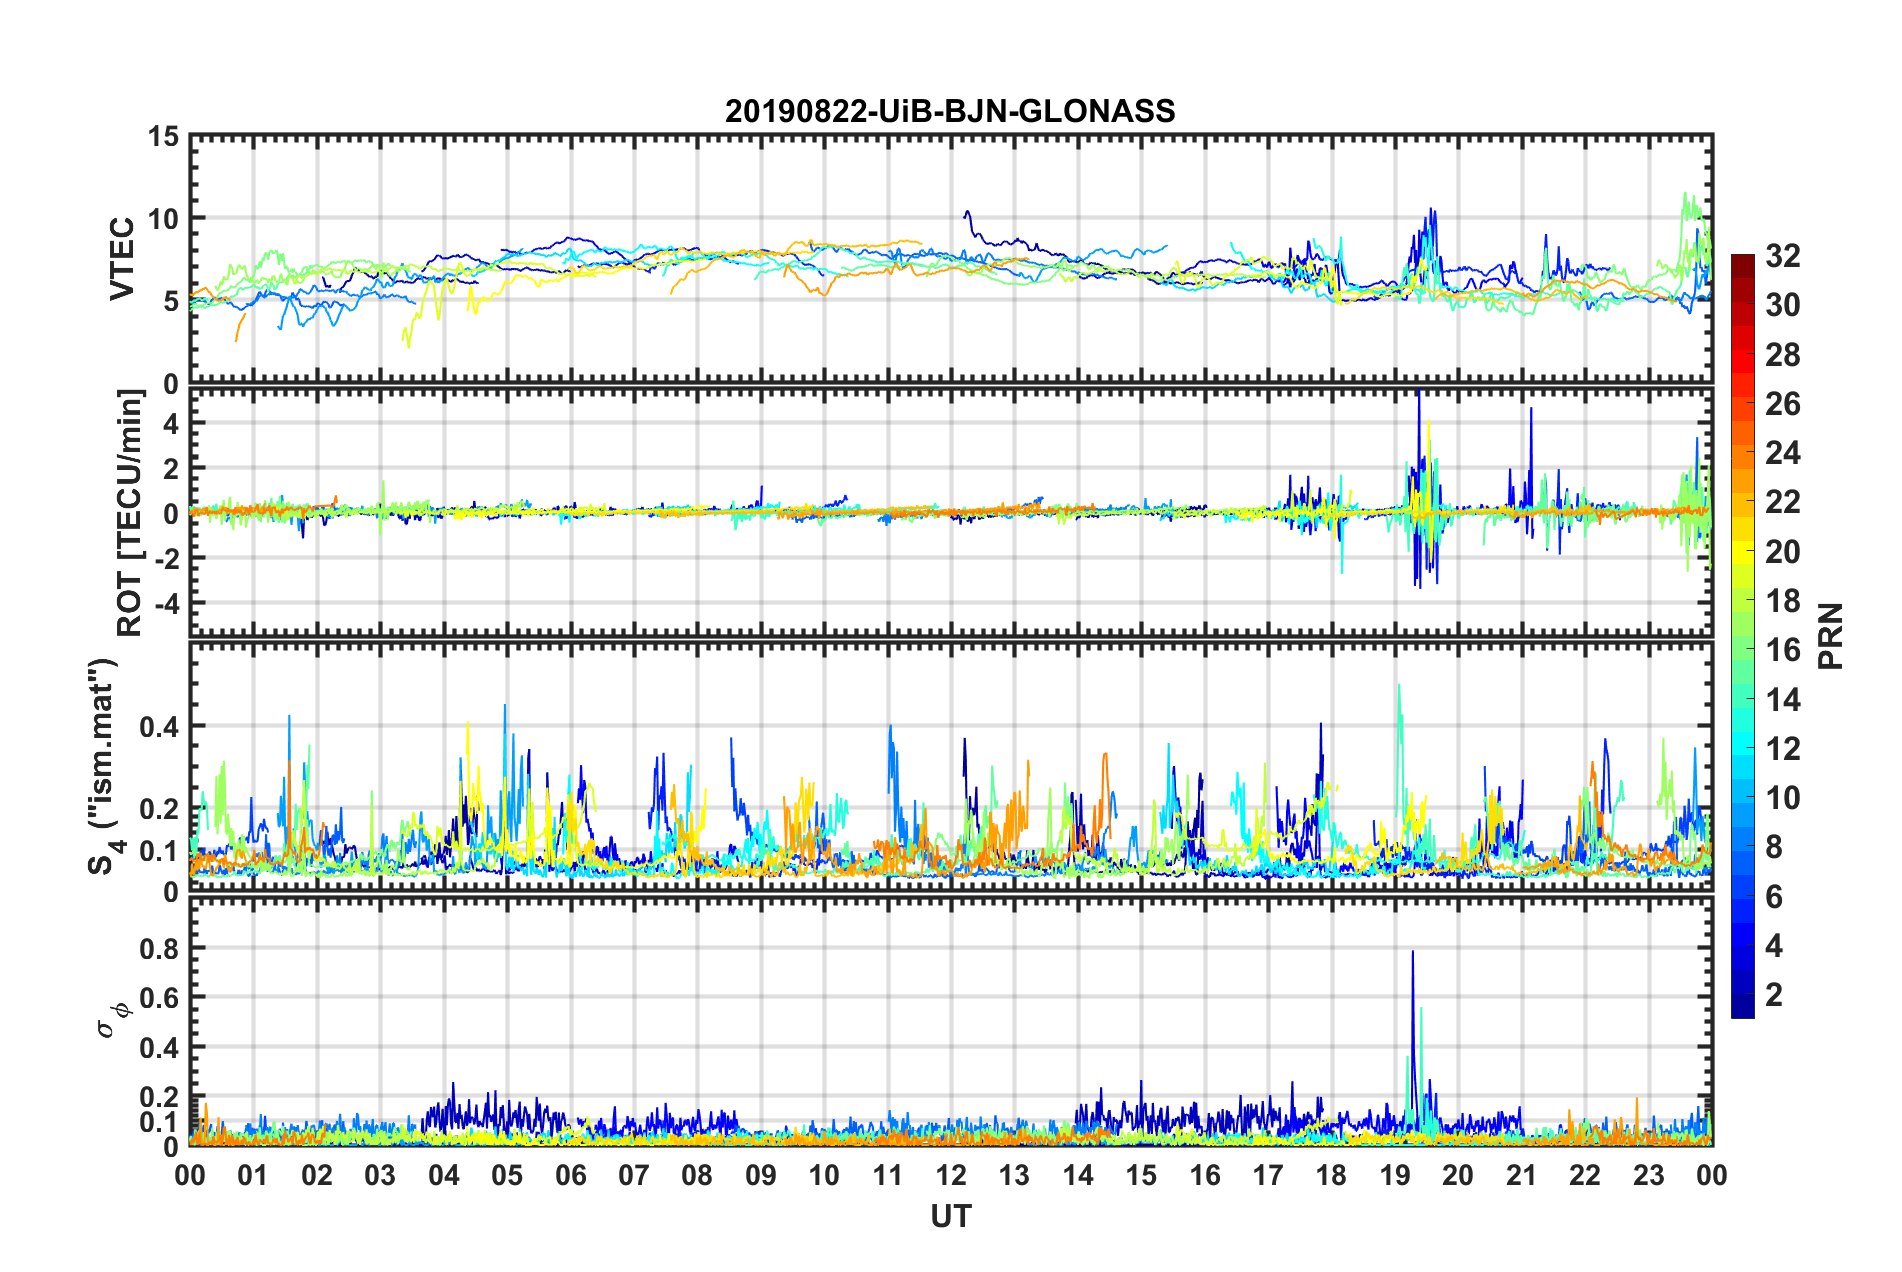Click tick label 0.6 on the sigma-phi axis
The image size is (1902, 1272).
[159, 998]
